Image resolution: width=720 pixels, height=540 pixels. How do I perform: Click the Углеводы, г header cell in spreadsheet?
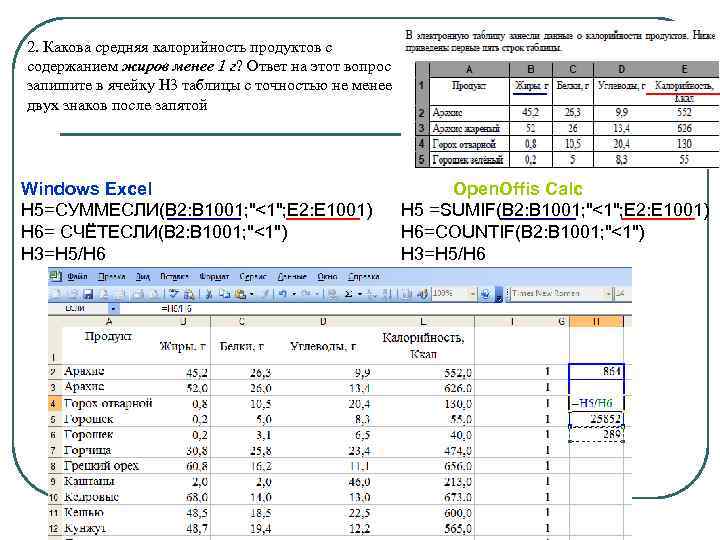pos(323,344)
